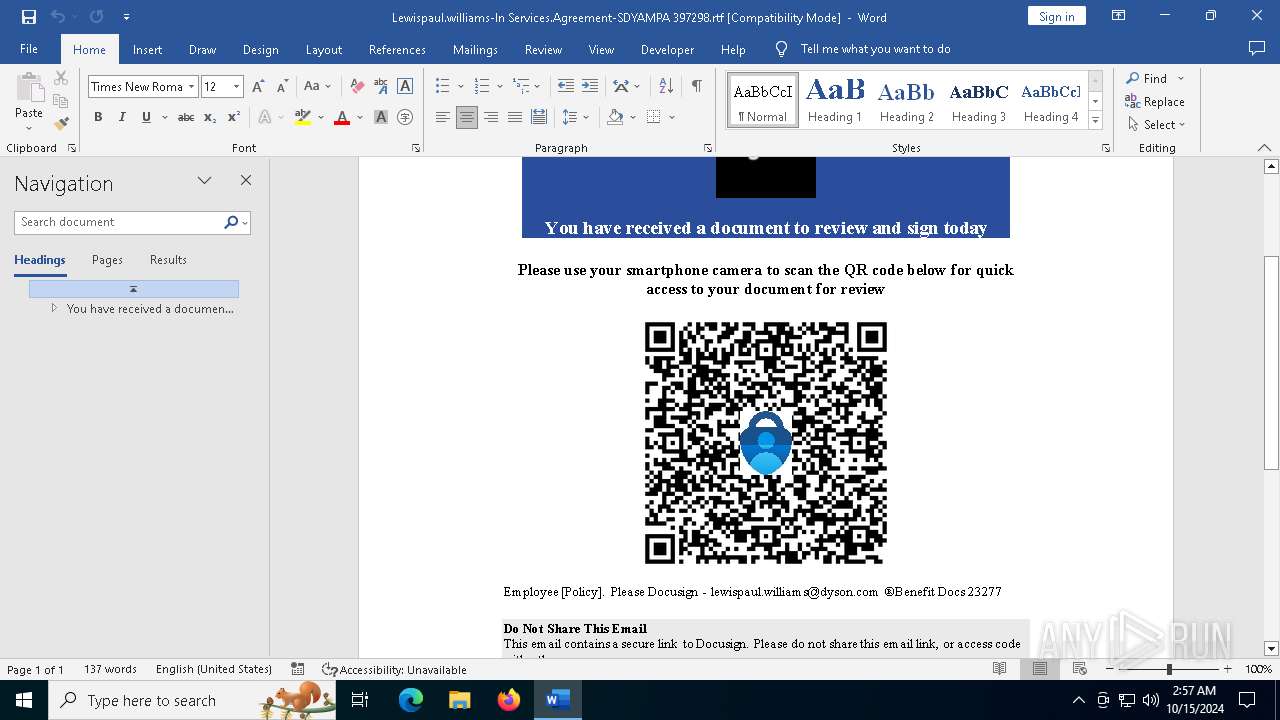The width and height of the screenshot is (1280, 720).
Task: Open the Review tab
Action: click(543, 49)
